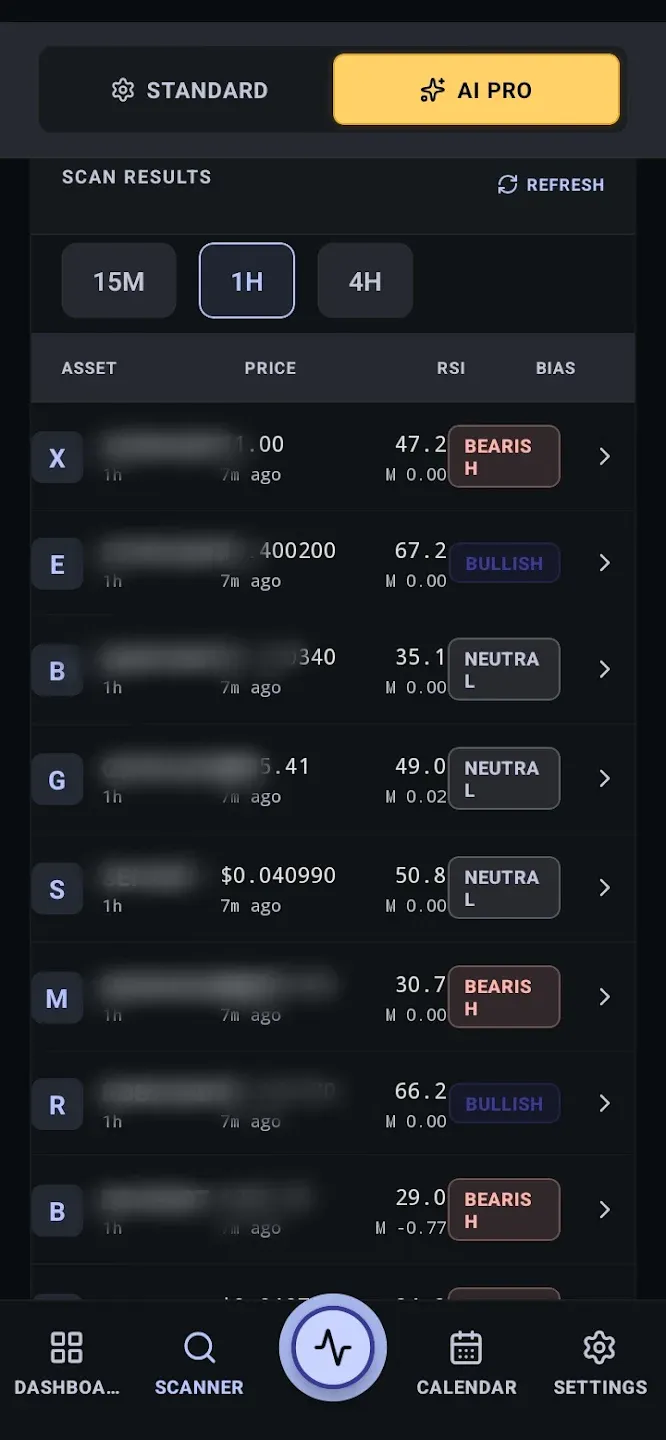Open the Dashboard grid icon
Image resolution: width=666 pixels, height=1440 pixels.
[x=66, y=1347]
